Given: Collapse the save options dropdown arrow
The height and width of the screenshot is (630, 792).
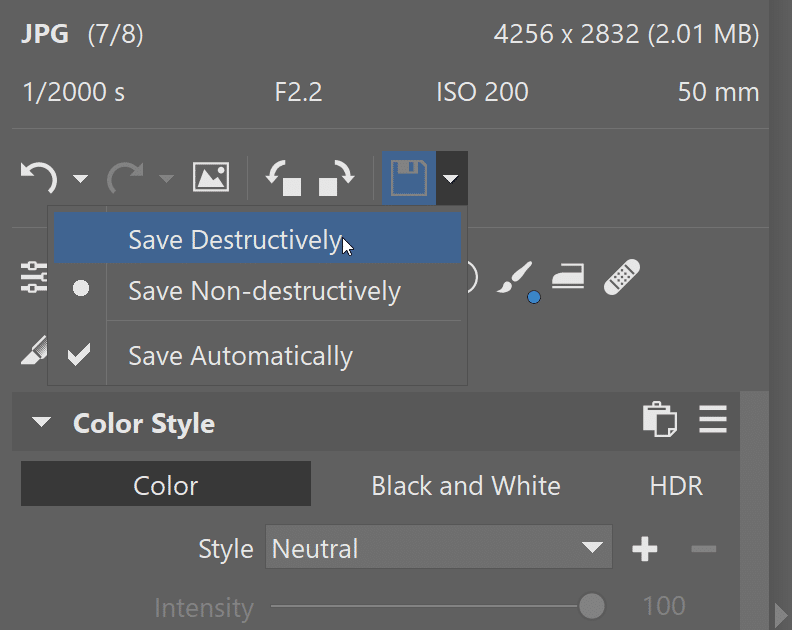Looking at the screenshot, I should pyautogui.click(x=452, y=178).
